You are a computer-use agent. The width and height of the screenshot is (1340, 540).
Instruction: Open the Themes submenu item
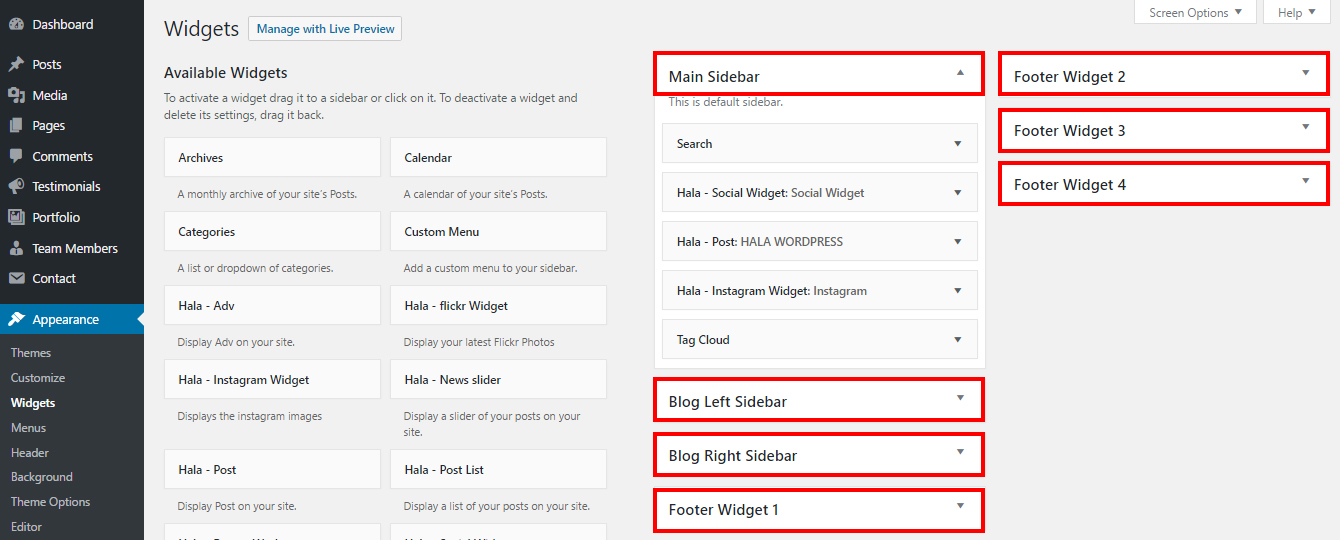(31, 353)
